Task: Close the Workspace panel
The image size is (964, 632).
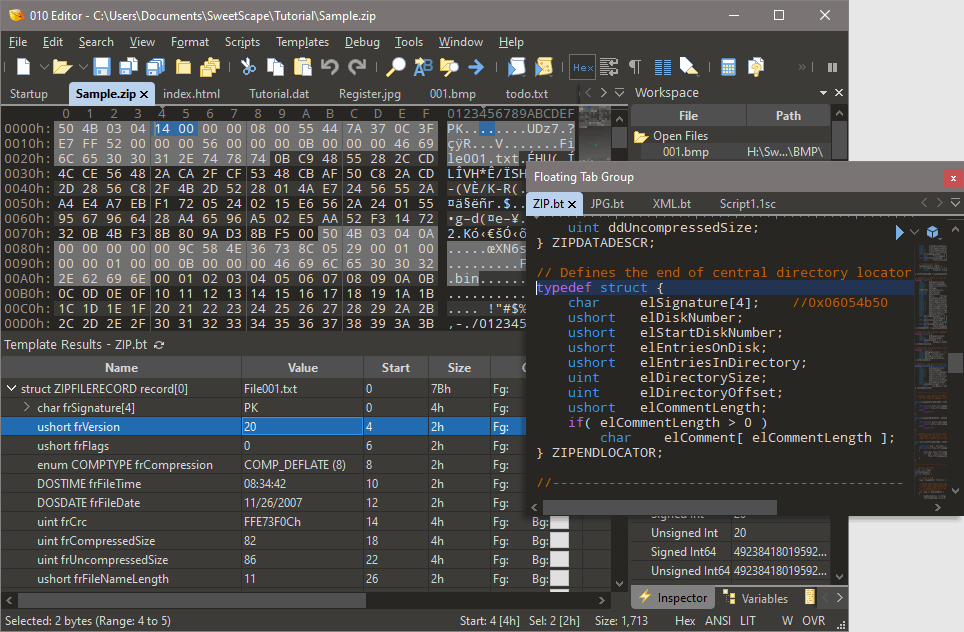Action: pos(839,93)
